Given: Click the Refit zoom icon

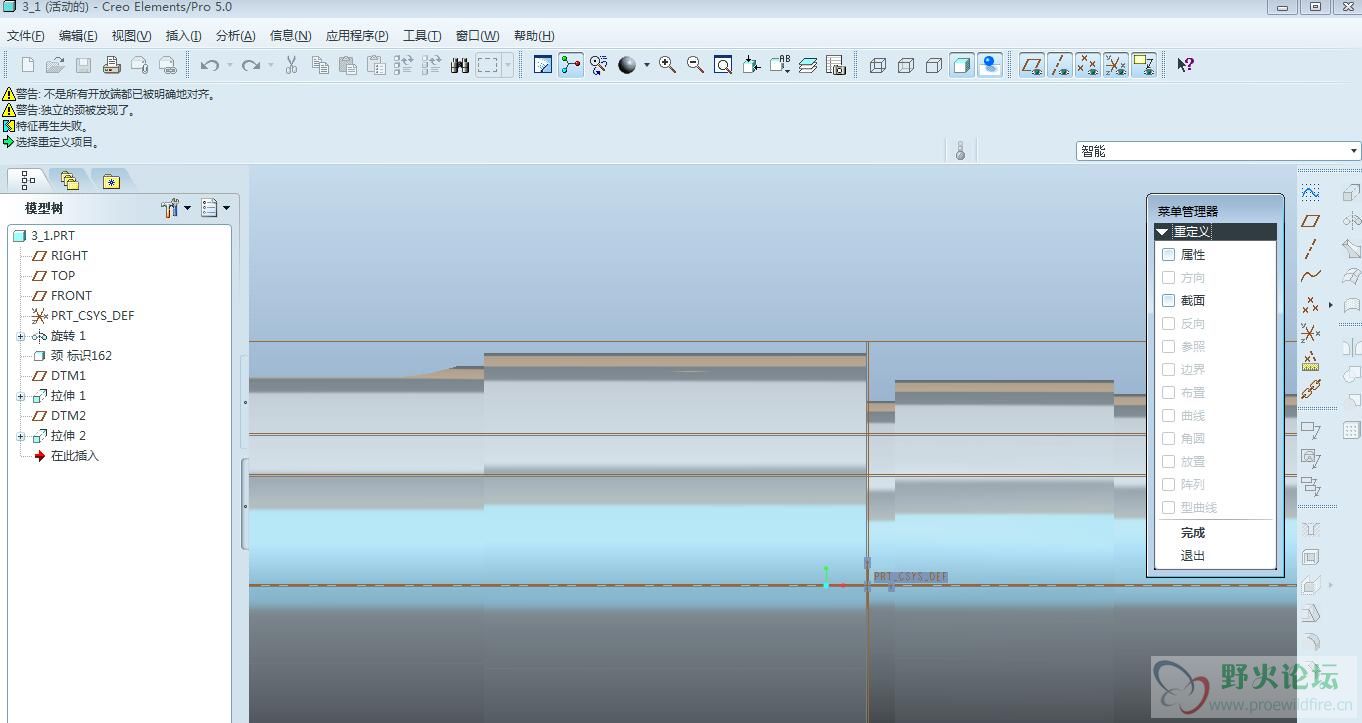Looking at the screenshot, I should point(723,65).
